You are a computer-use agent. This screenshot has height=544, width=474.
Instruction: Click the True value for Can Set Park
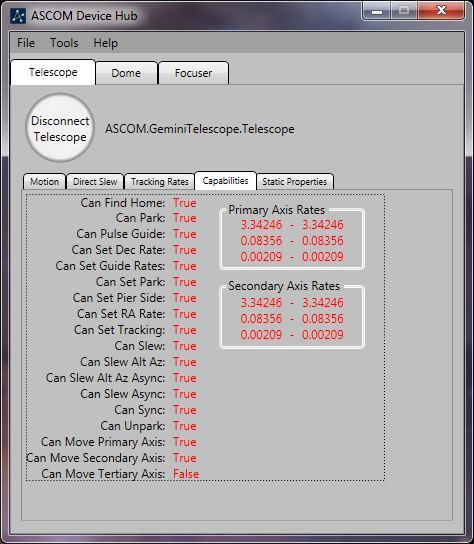185,282
